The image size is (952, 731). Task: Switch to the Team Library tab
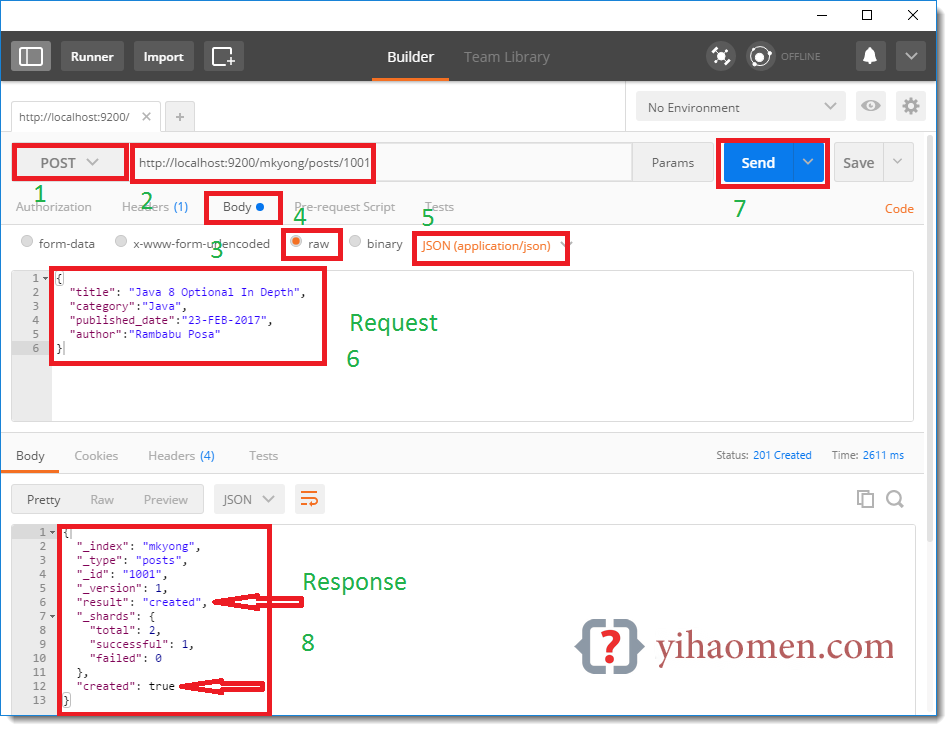click(x=506, y=57)
